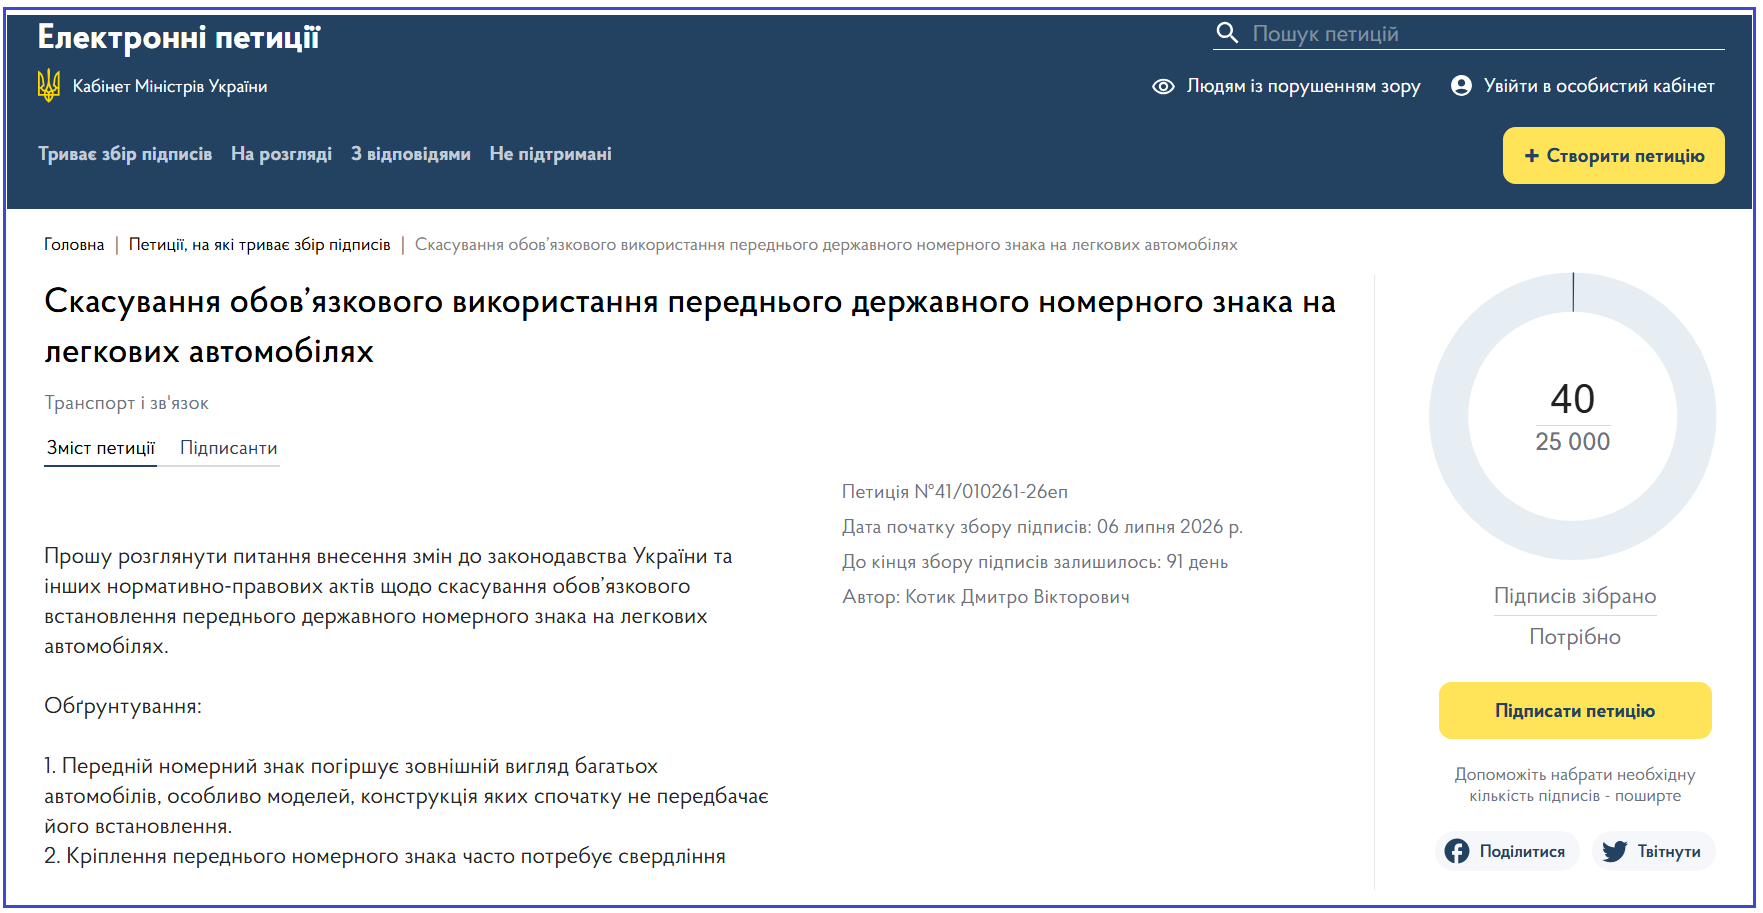1763x913 pixels.
Task: Click the Twitter bird icon
Action: [x=1614, y=851]
